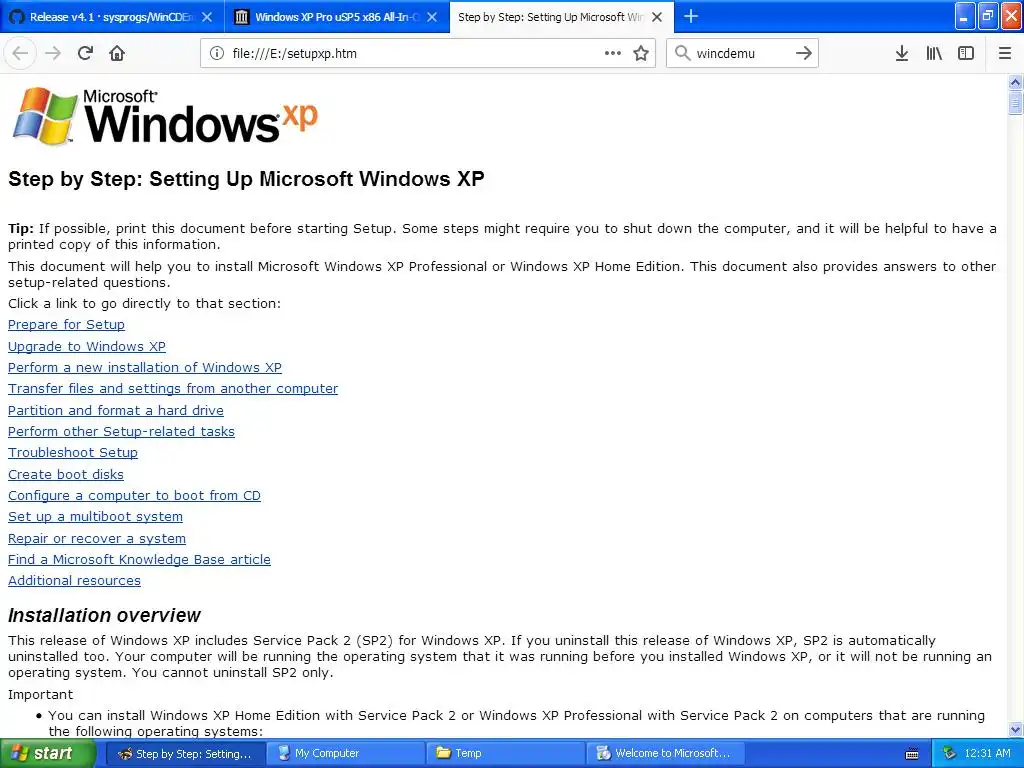Click the system tray network icon

point(949,754)
